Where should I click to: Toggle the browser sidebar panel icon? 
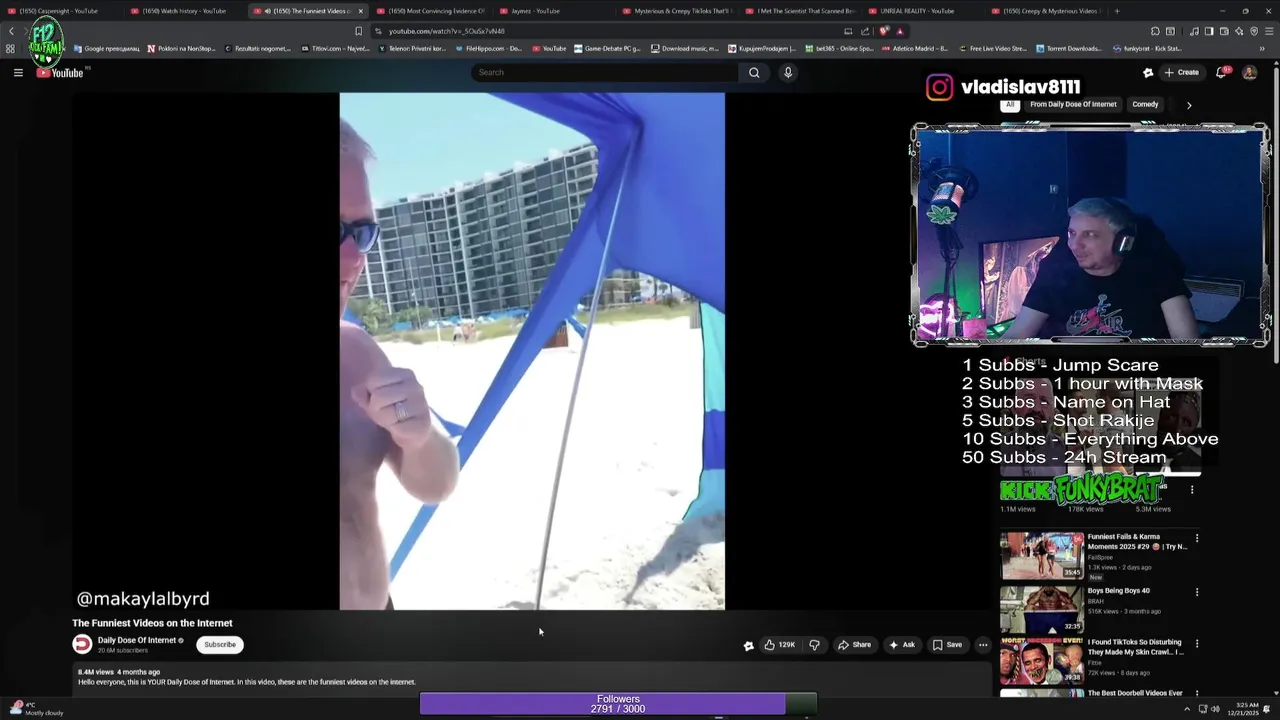(x=1209, y=31)
